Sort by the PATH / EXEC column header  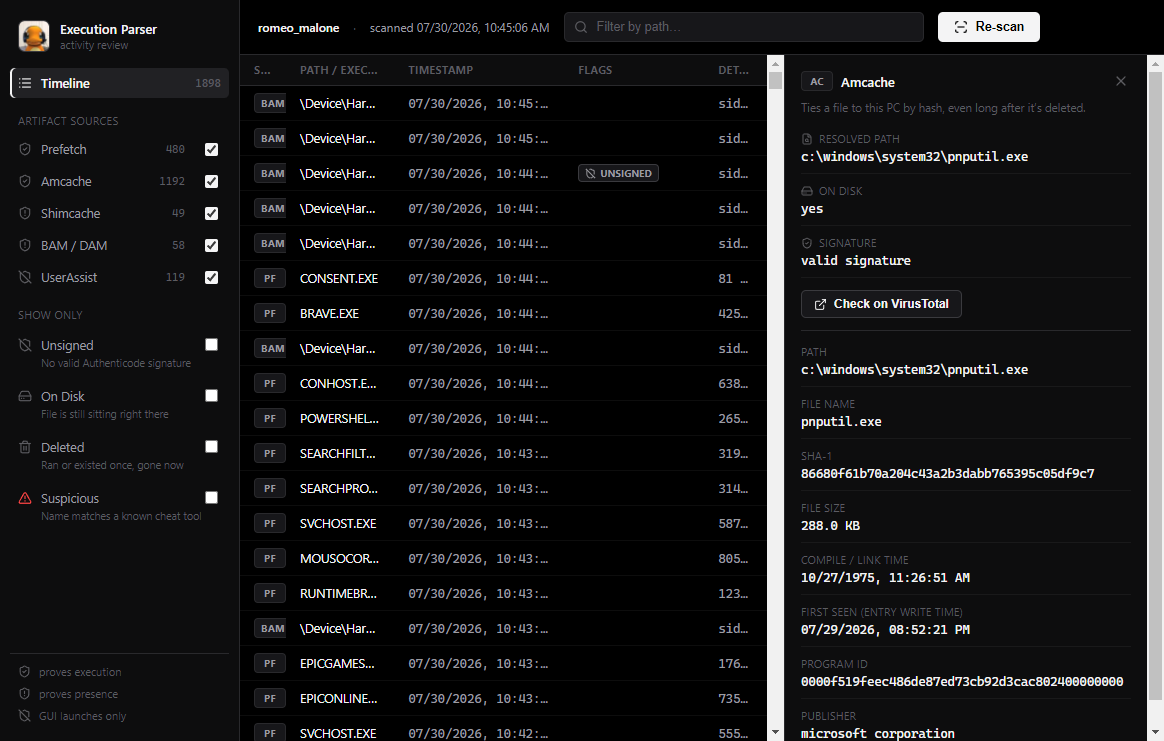pos(339,70)
